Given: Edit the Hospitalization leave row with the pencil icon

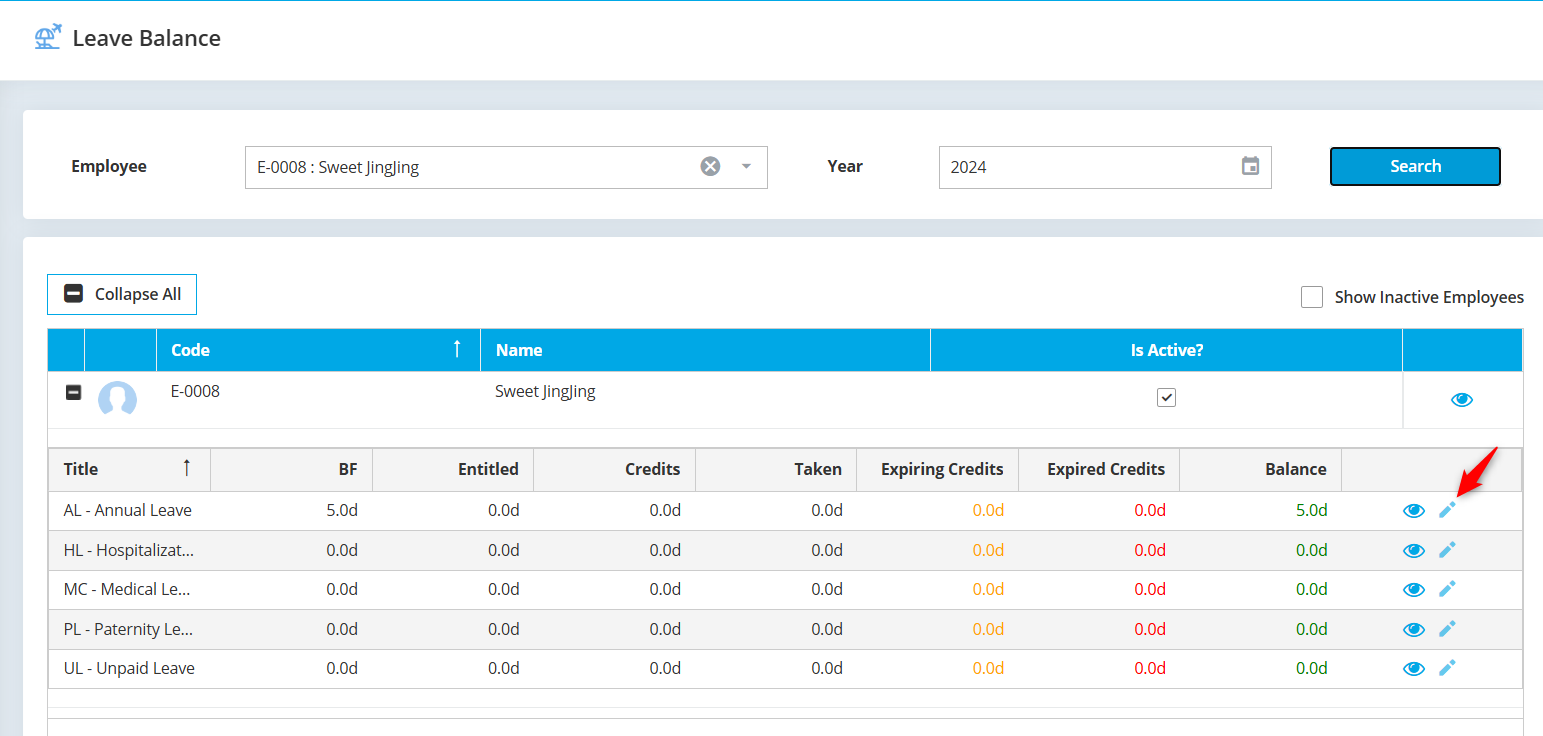Looking at the screenshot, I should (x=1447, y=549).
